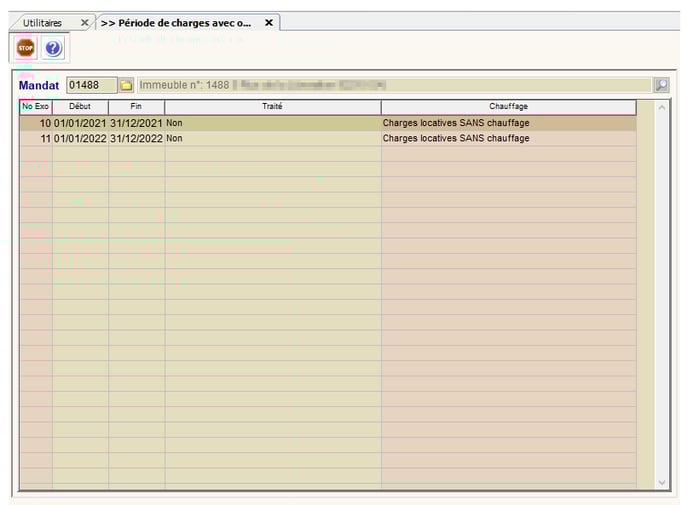Viewport: 688px width, 505px height.
Task: Click the Mandat number input field
Action: point(91,85)
